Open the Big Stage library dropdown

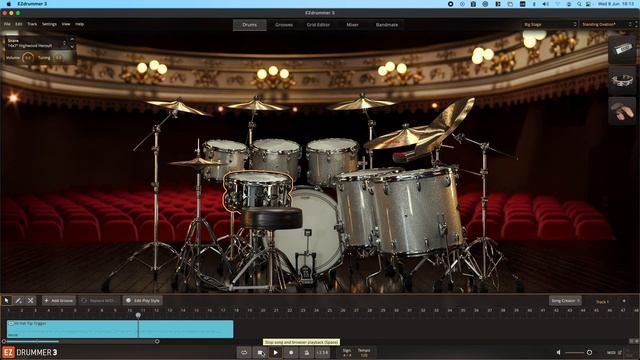tap(549, 24)
